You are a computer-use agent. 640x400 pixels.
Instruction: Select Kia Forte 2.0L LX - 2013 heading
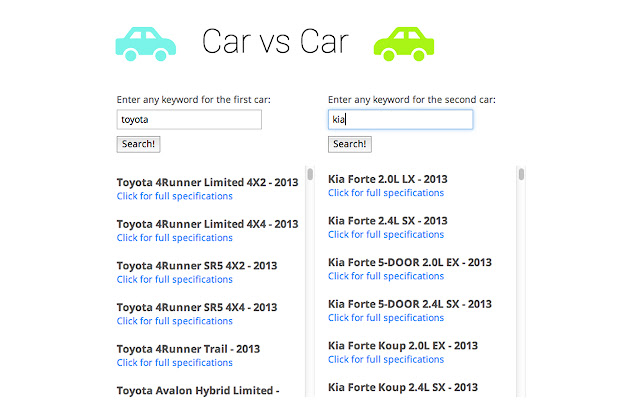(388, 179)
